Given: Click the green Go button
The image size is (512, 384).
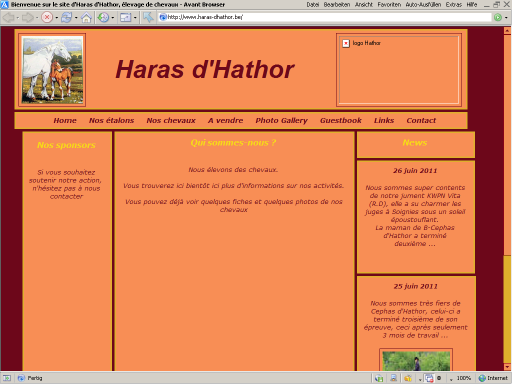Looking at the screenshot, I should (498, 17).
